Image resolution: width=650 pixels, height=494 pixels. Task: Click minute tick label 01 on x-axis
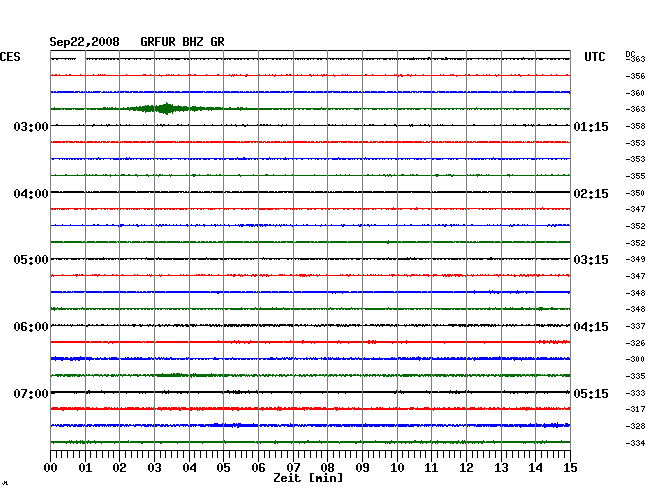pyautogui.click(x=85, y=467)
